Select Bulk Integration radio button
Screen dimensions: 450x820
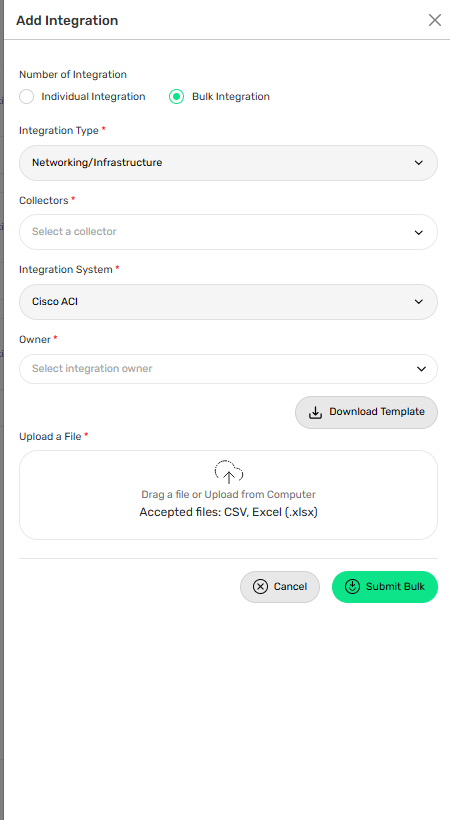(x=176, y=97)
